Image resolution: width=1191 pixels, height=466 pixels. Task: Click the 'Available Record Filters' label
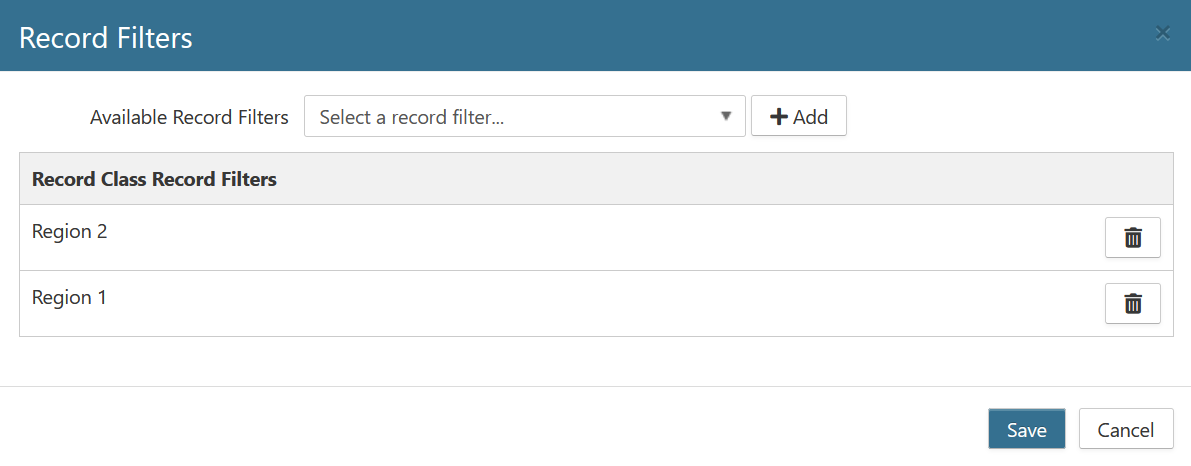(x=189, y=117)
